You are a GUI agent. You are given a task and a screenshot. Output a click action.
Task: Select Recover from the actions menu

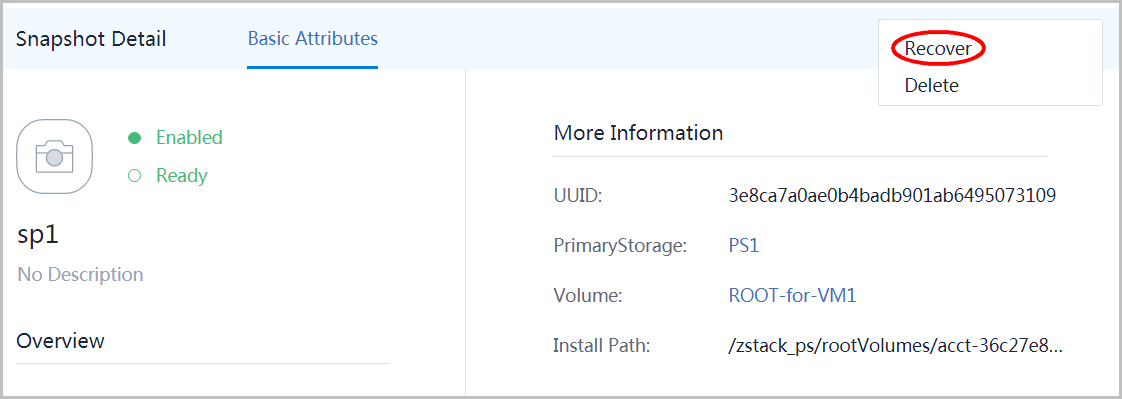(938, 49)
